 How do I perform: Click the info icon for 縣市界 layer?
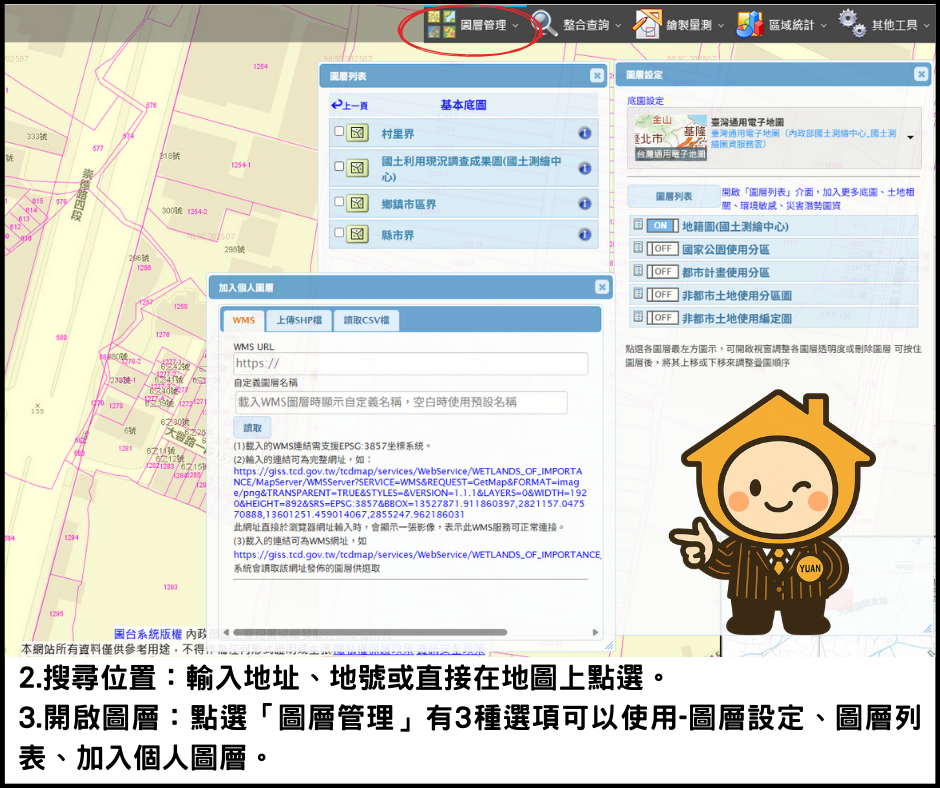(584, 235)
